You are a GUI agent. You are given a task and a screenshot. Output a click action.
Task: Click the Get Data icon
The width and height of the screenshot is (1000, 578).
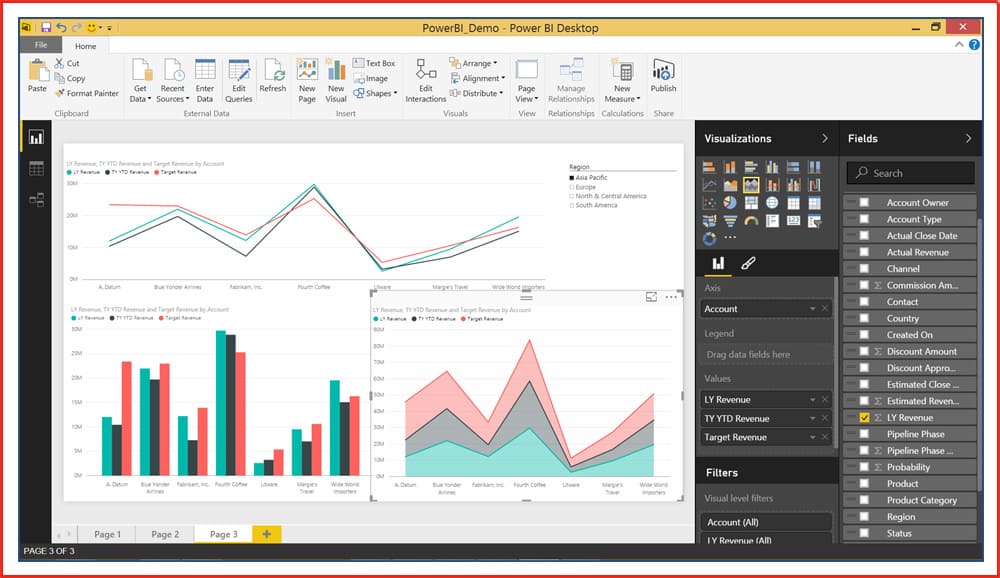(140, 72)
